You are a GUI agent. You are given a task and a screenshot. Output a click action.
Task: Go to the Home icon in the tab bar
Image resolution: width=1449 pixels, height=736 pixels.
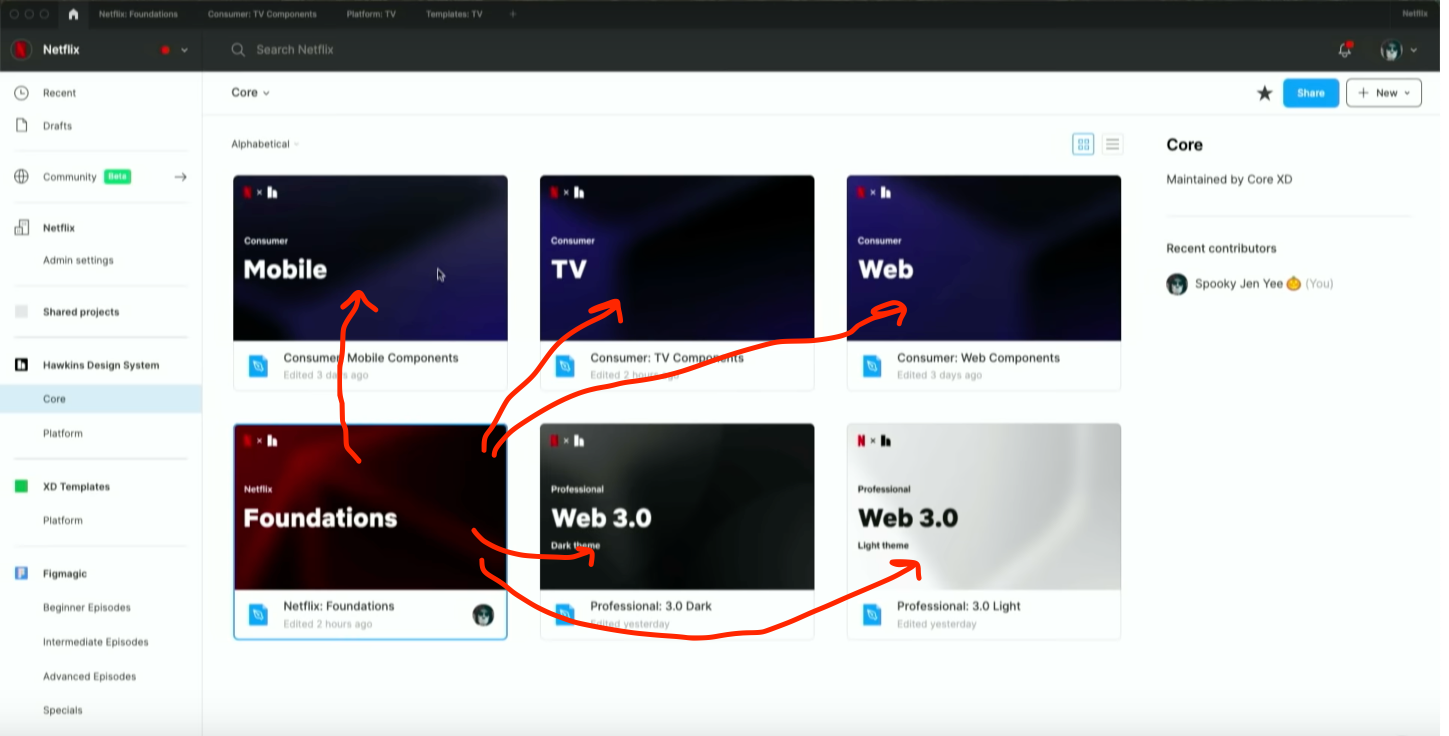pyautogui.click(x=73, y=14)
